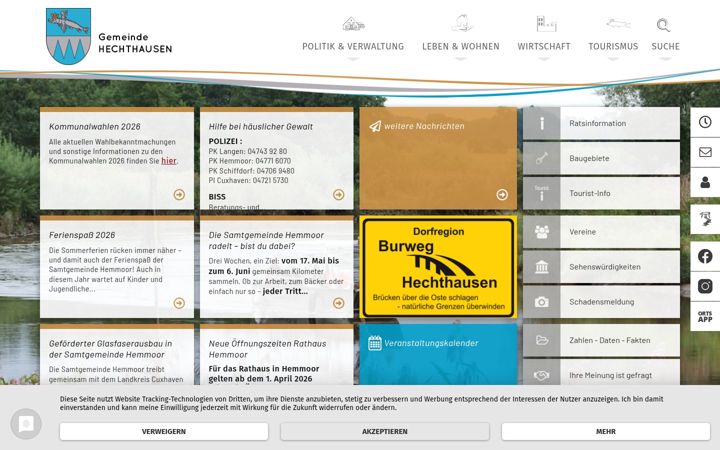Click arrow icon on Kommunalwahlen 2026 card

[x=179, y=195]
